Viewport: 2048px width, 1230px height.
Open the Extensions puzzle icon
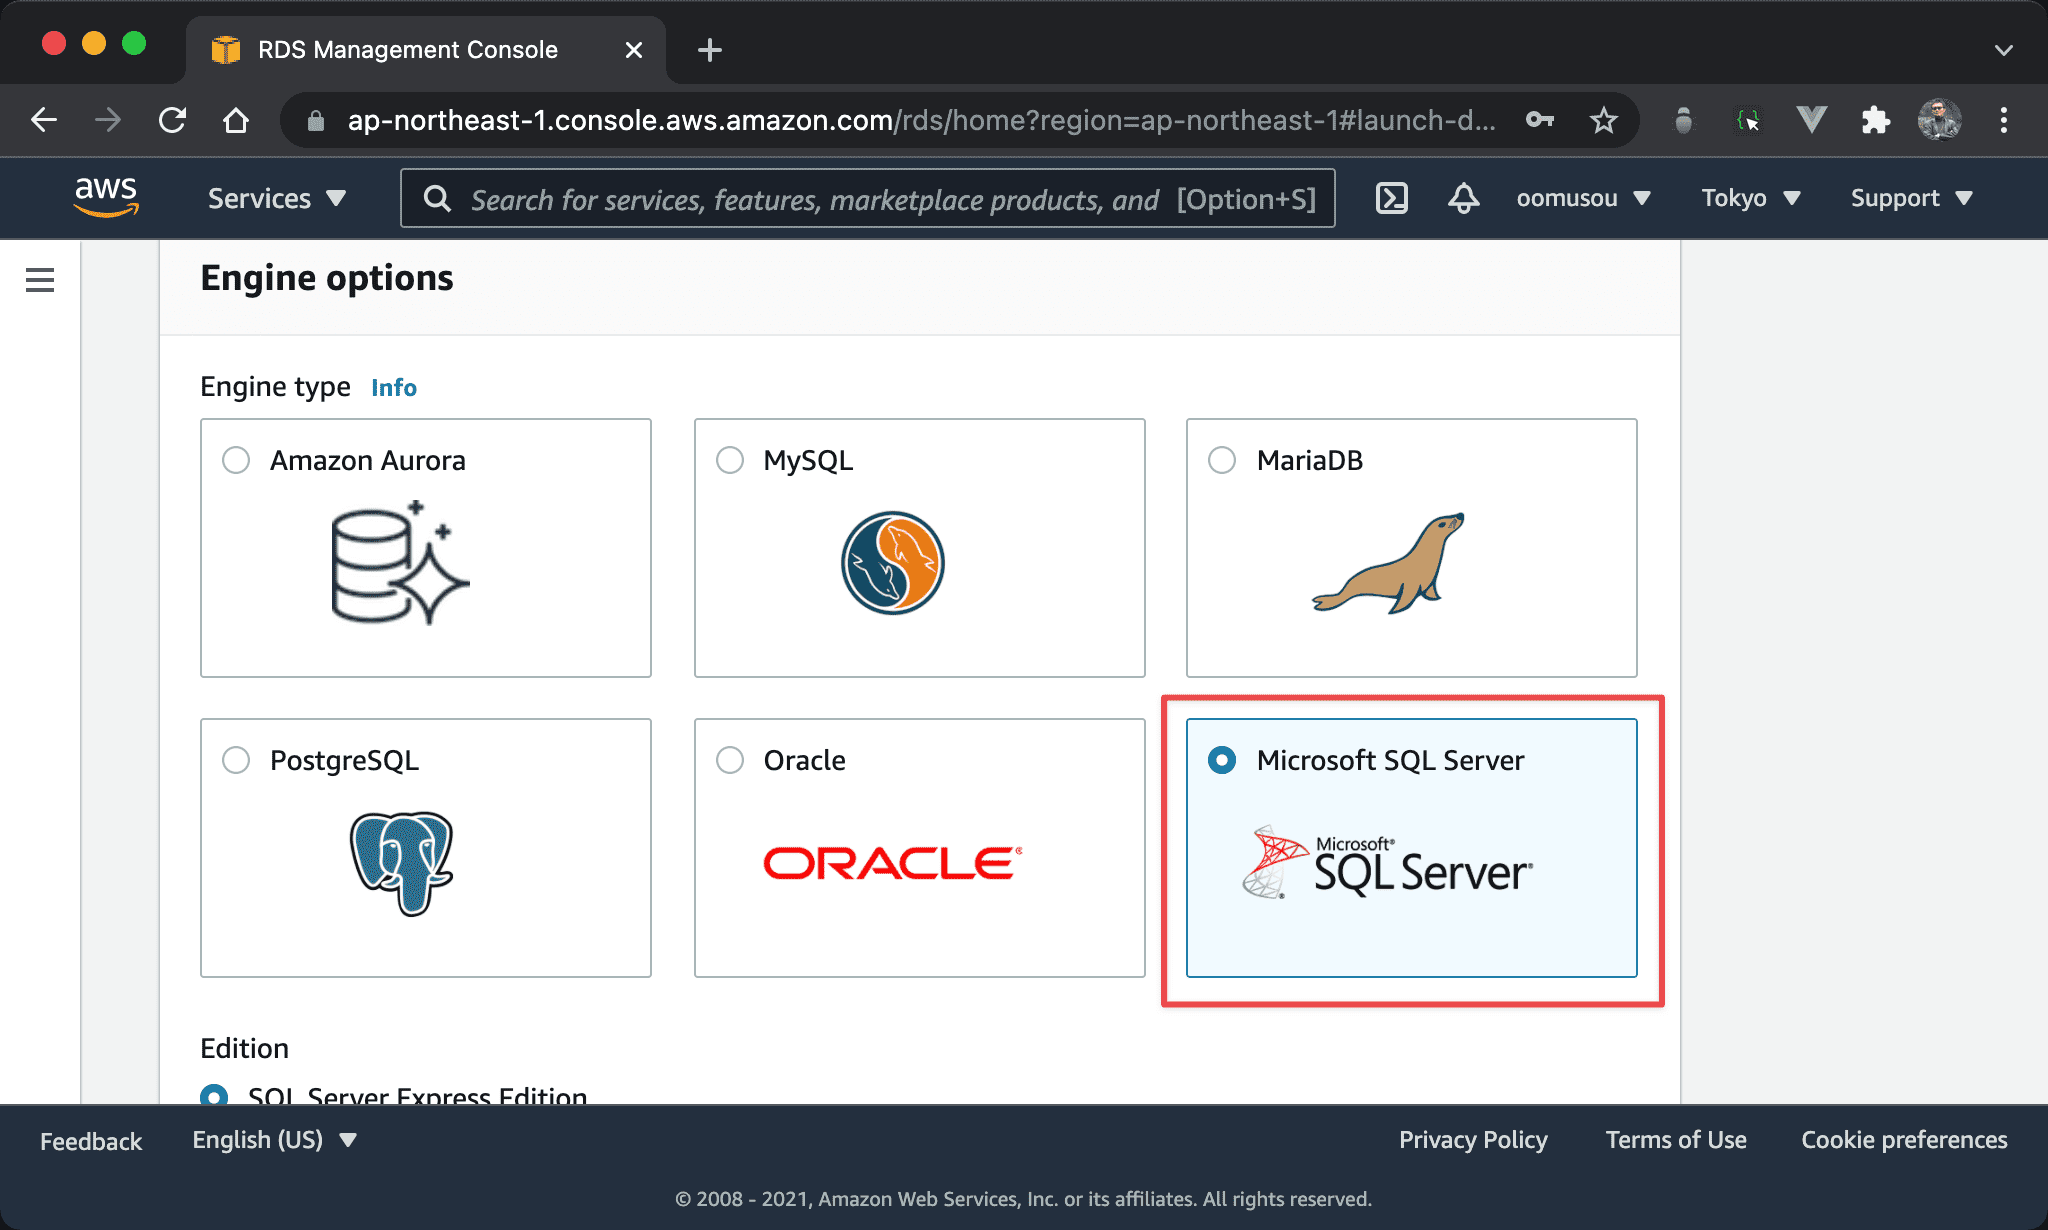point(1876,121)
